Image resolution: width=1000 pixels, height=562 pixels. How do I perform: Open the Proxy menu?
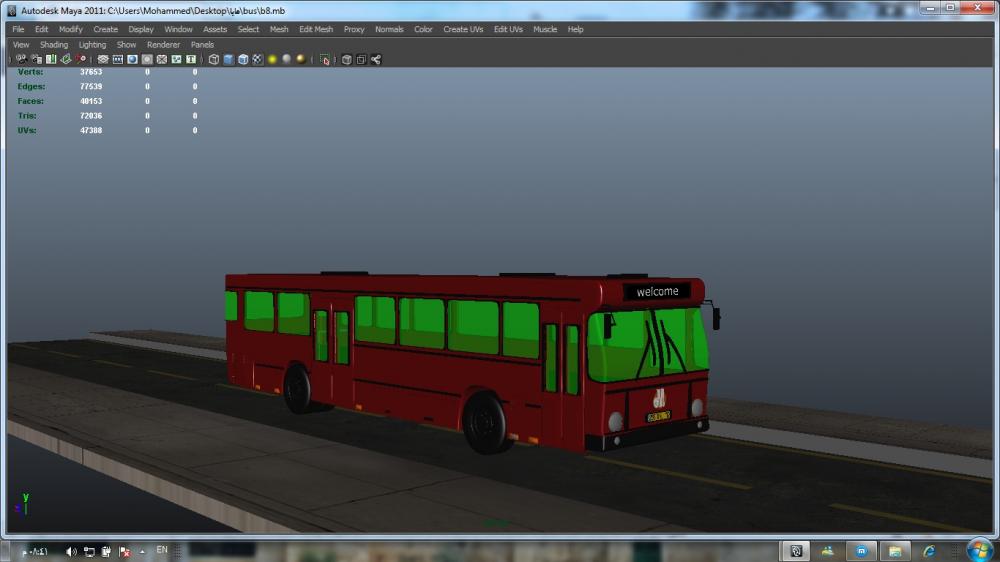click(x=354, y=29)
